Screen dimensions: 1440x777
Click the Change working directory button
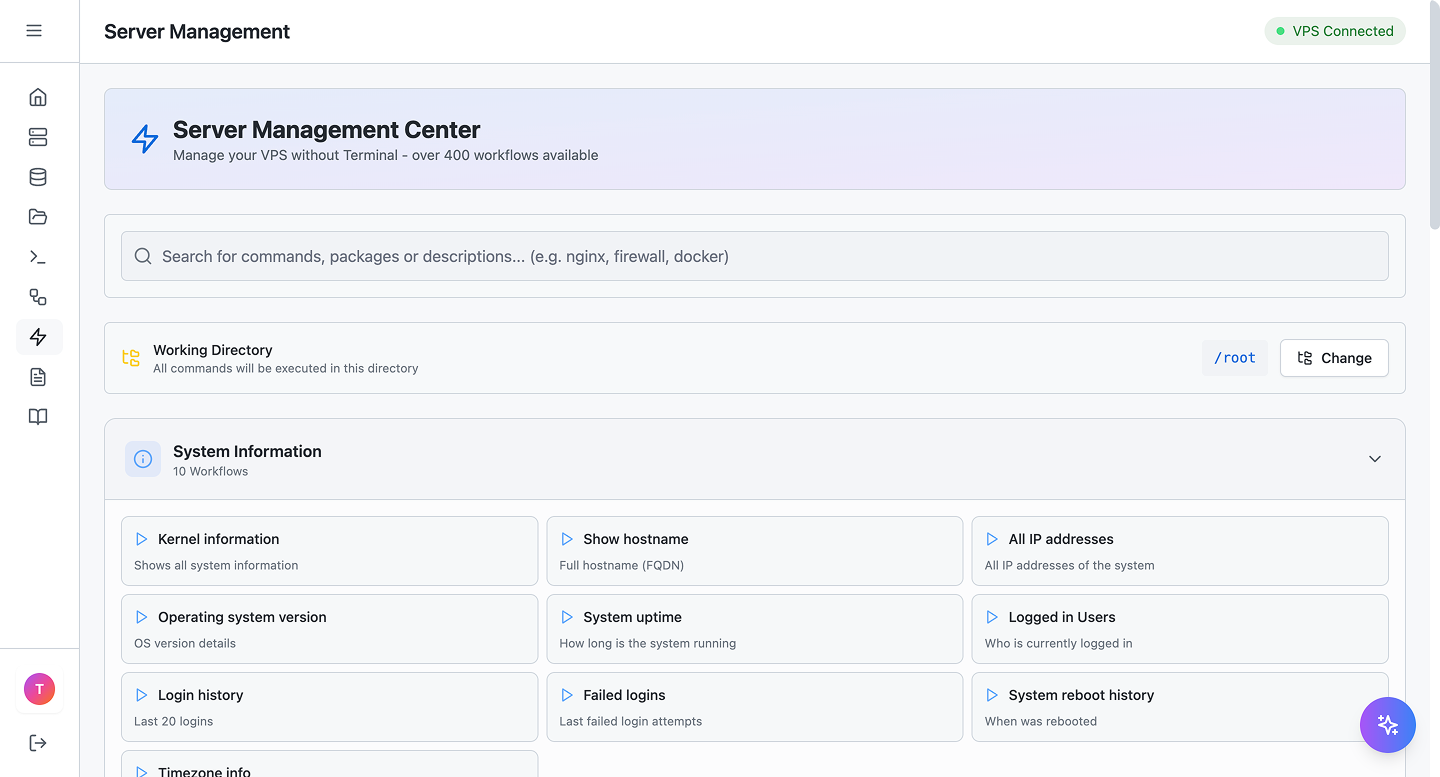point(1334,358)
